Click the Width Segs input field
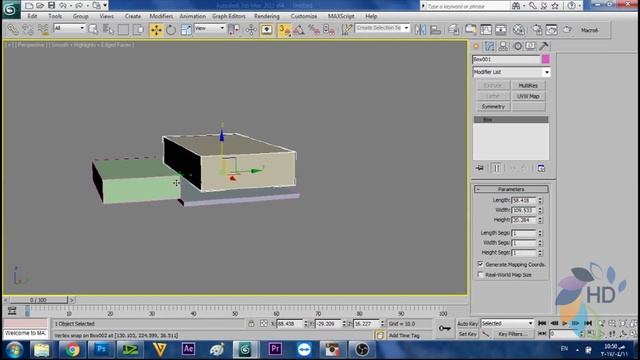The height and width of the screenshot is (360, 640). [524, 243]
